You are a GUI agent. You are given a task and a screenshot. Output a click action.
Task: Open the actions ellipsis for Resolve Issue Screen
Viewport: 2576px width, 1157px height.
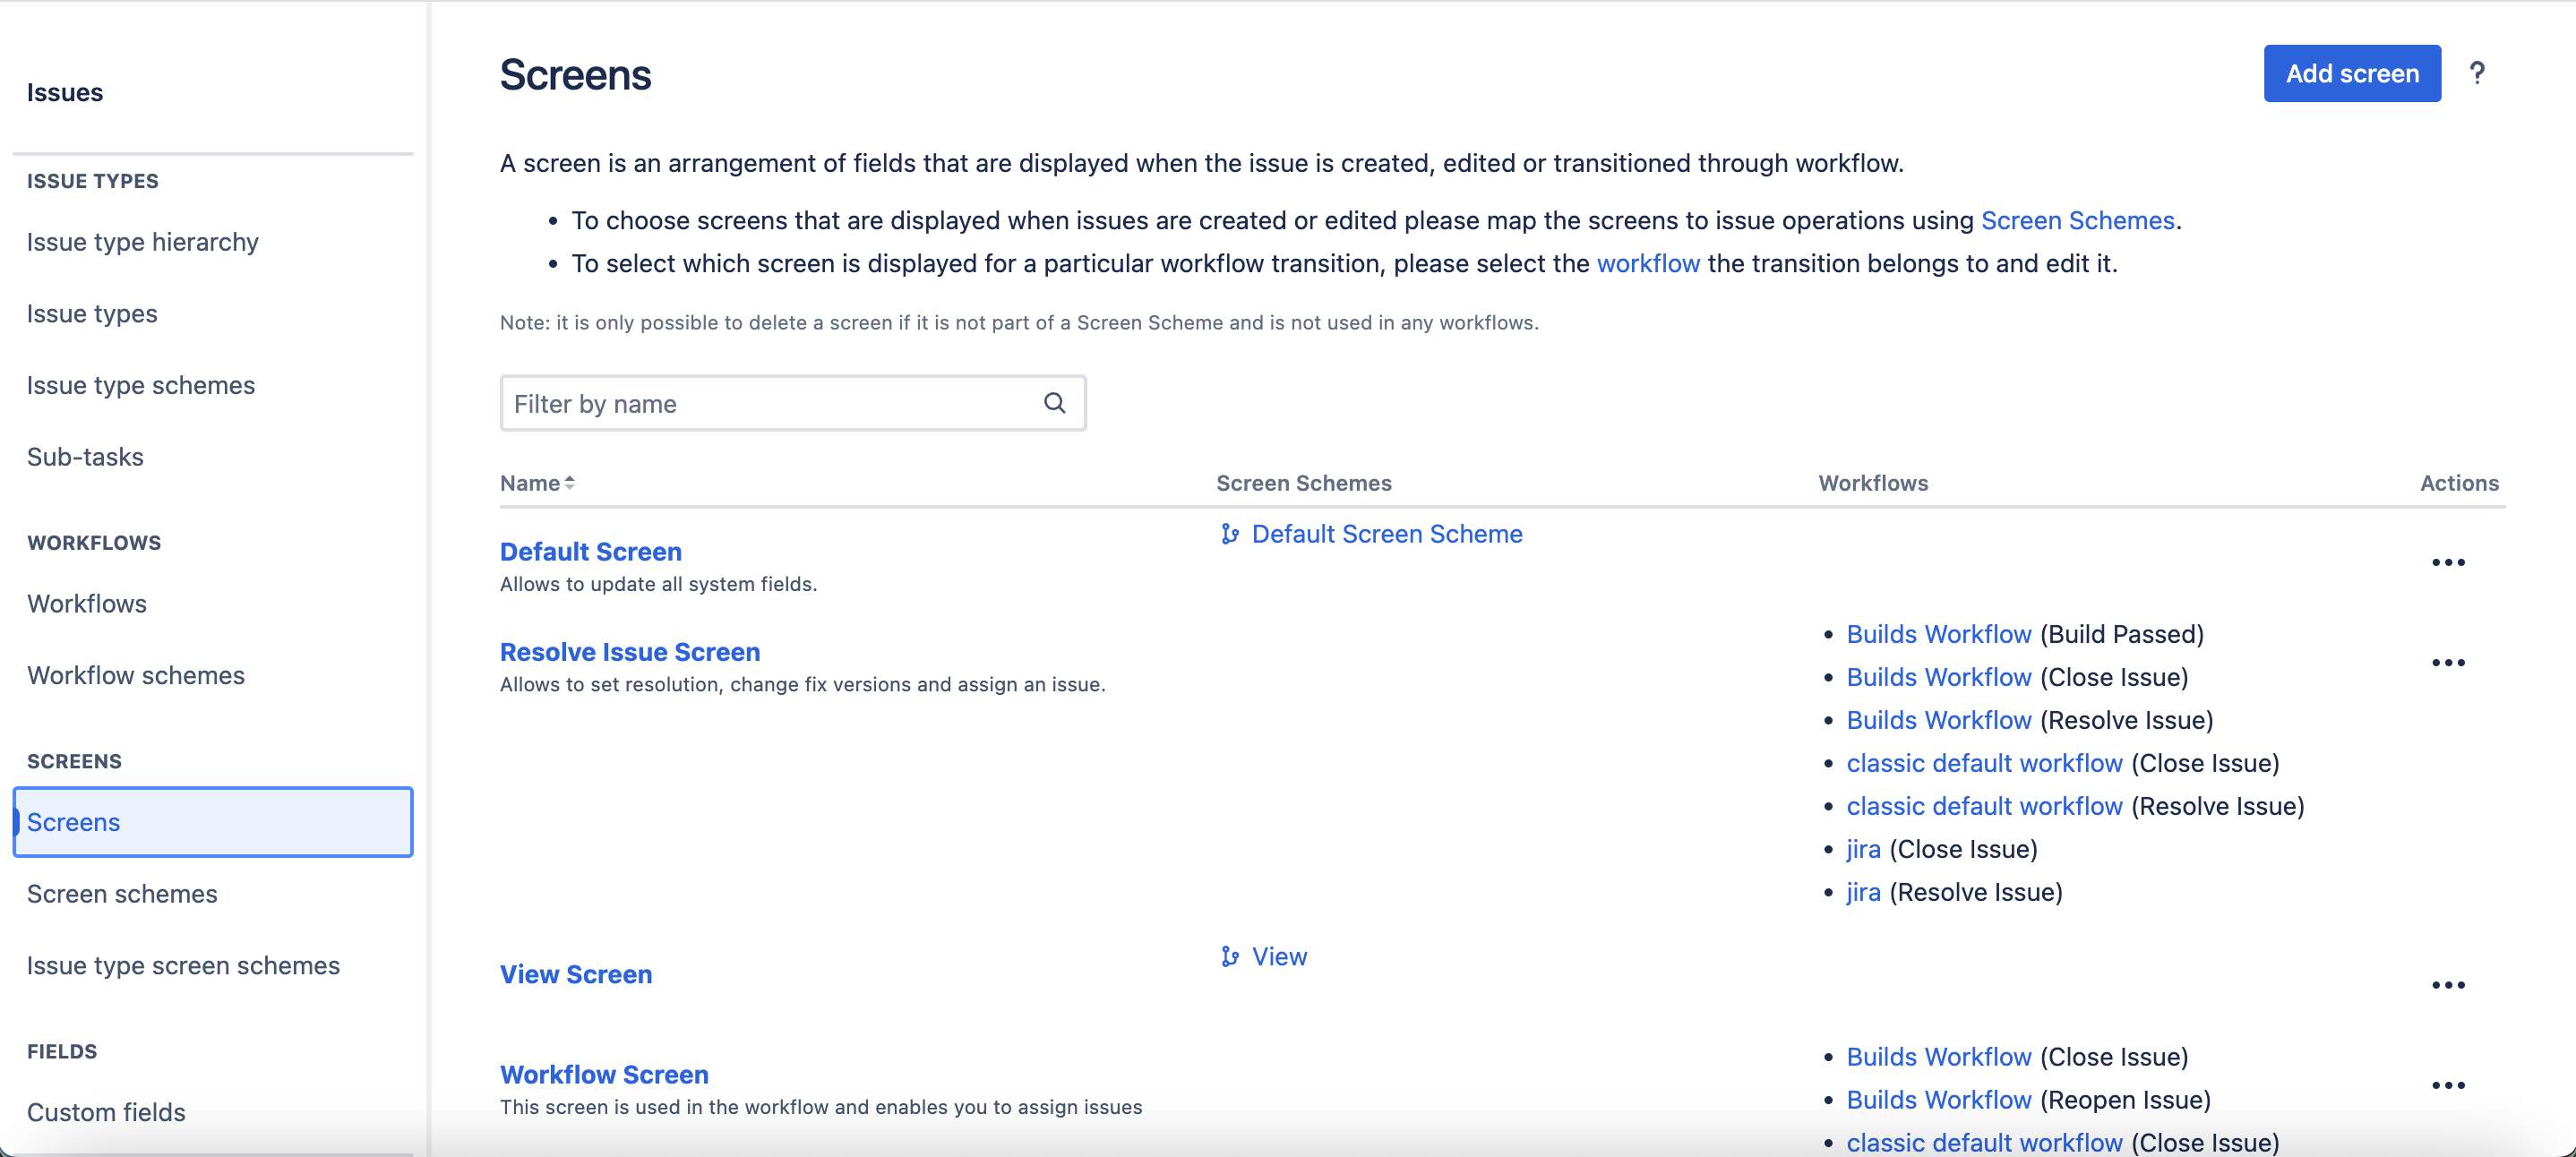(x=2447, y=662)
